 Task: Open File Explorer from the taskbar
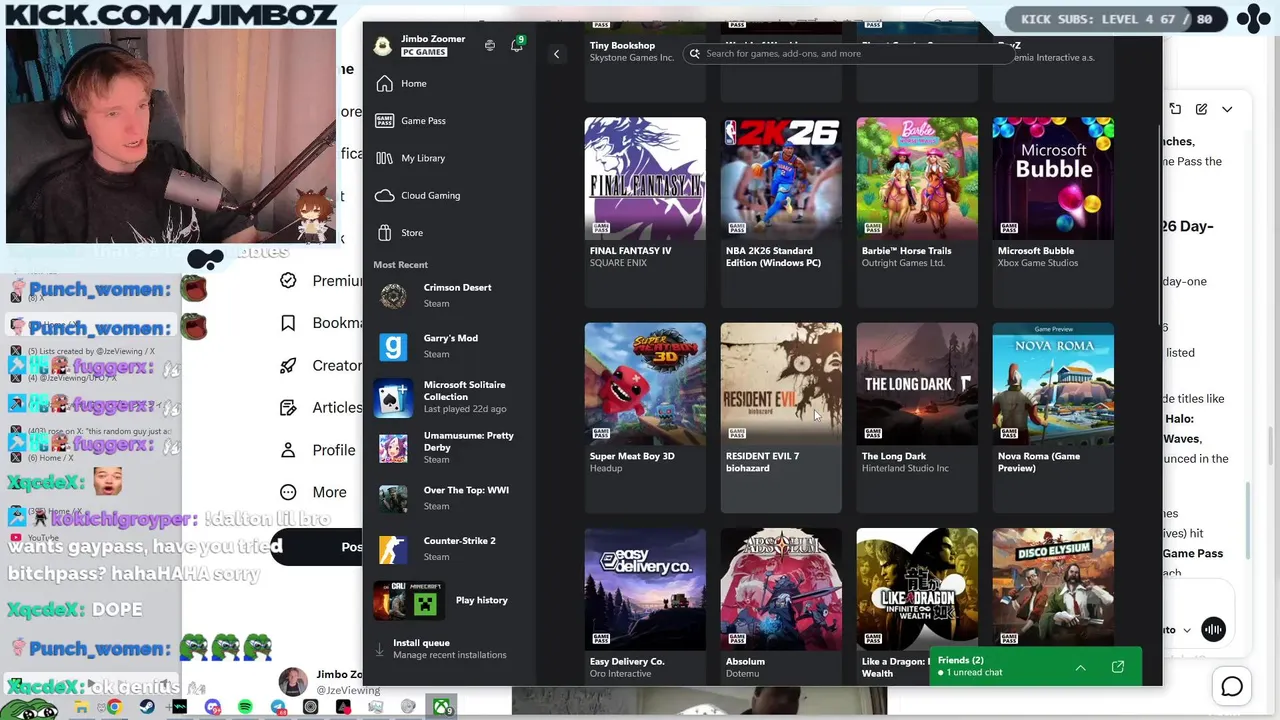[x=82, y=707]
